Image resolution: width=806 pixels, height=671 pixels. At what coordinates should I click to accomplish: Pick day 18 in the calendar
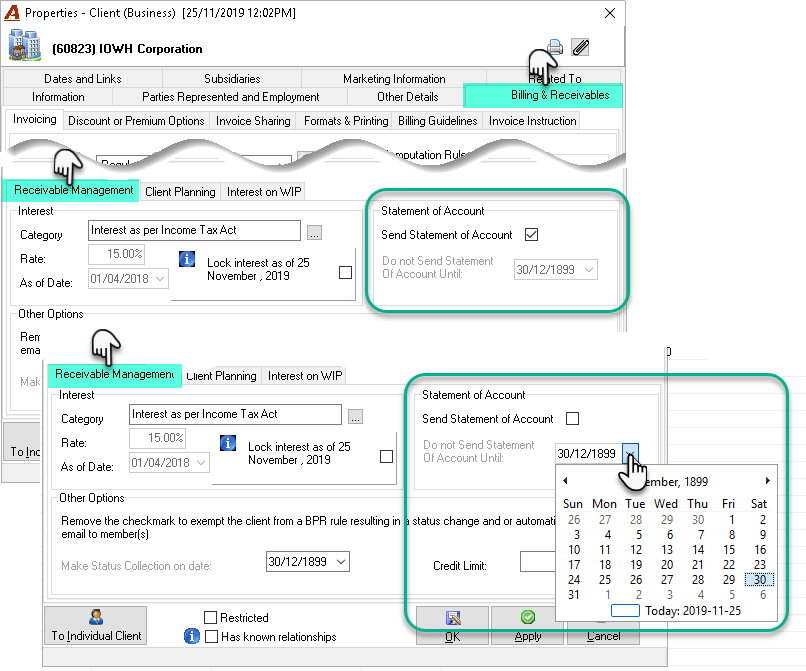click(x=605, y=565)
